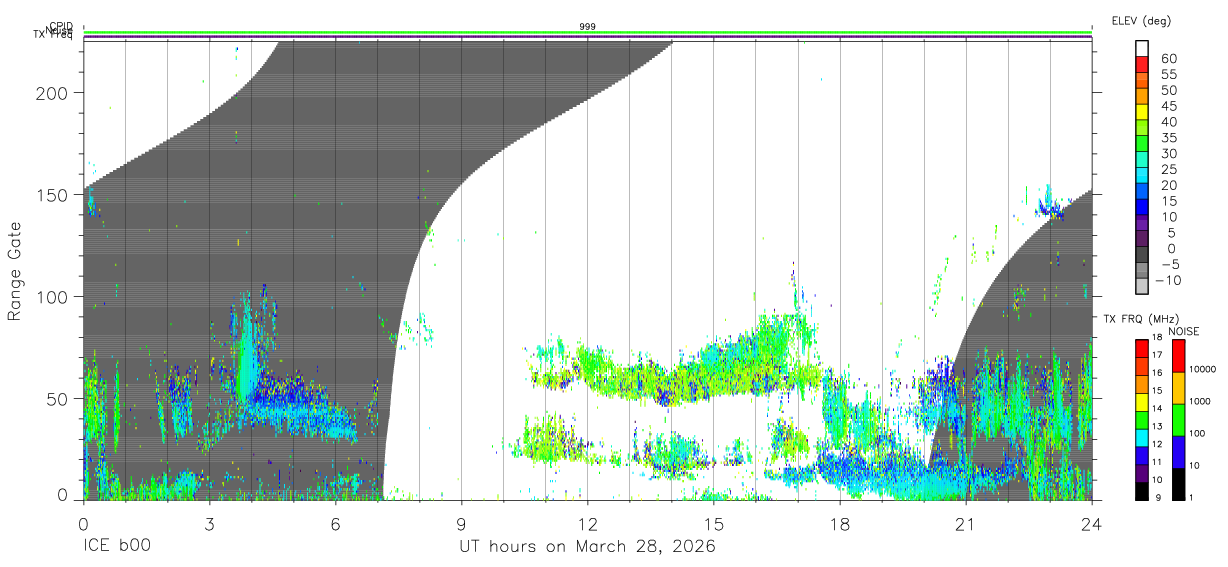Click the '60' label on the ELEV scale
The width and height of the screenshot is (1228, 567).
pos(1169,59)
